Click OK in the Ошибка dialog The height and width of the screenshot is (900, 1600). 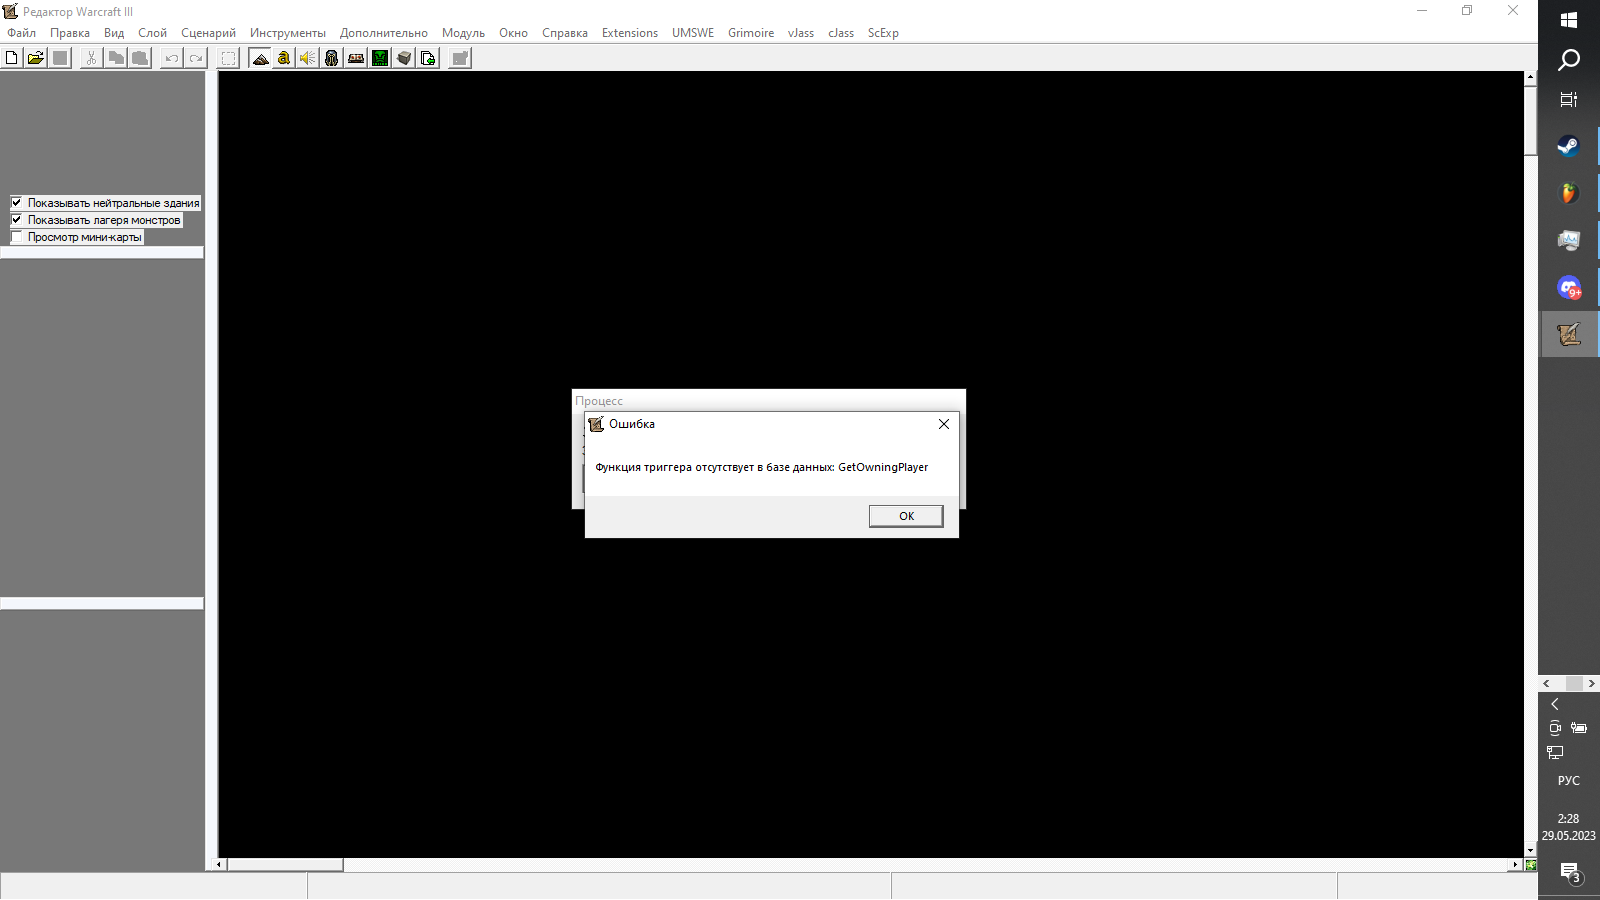coord(906,516)
